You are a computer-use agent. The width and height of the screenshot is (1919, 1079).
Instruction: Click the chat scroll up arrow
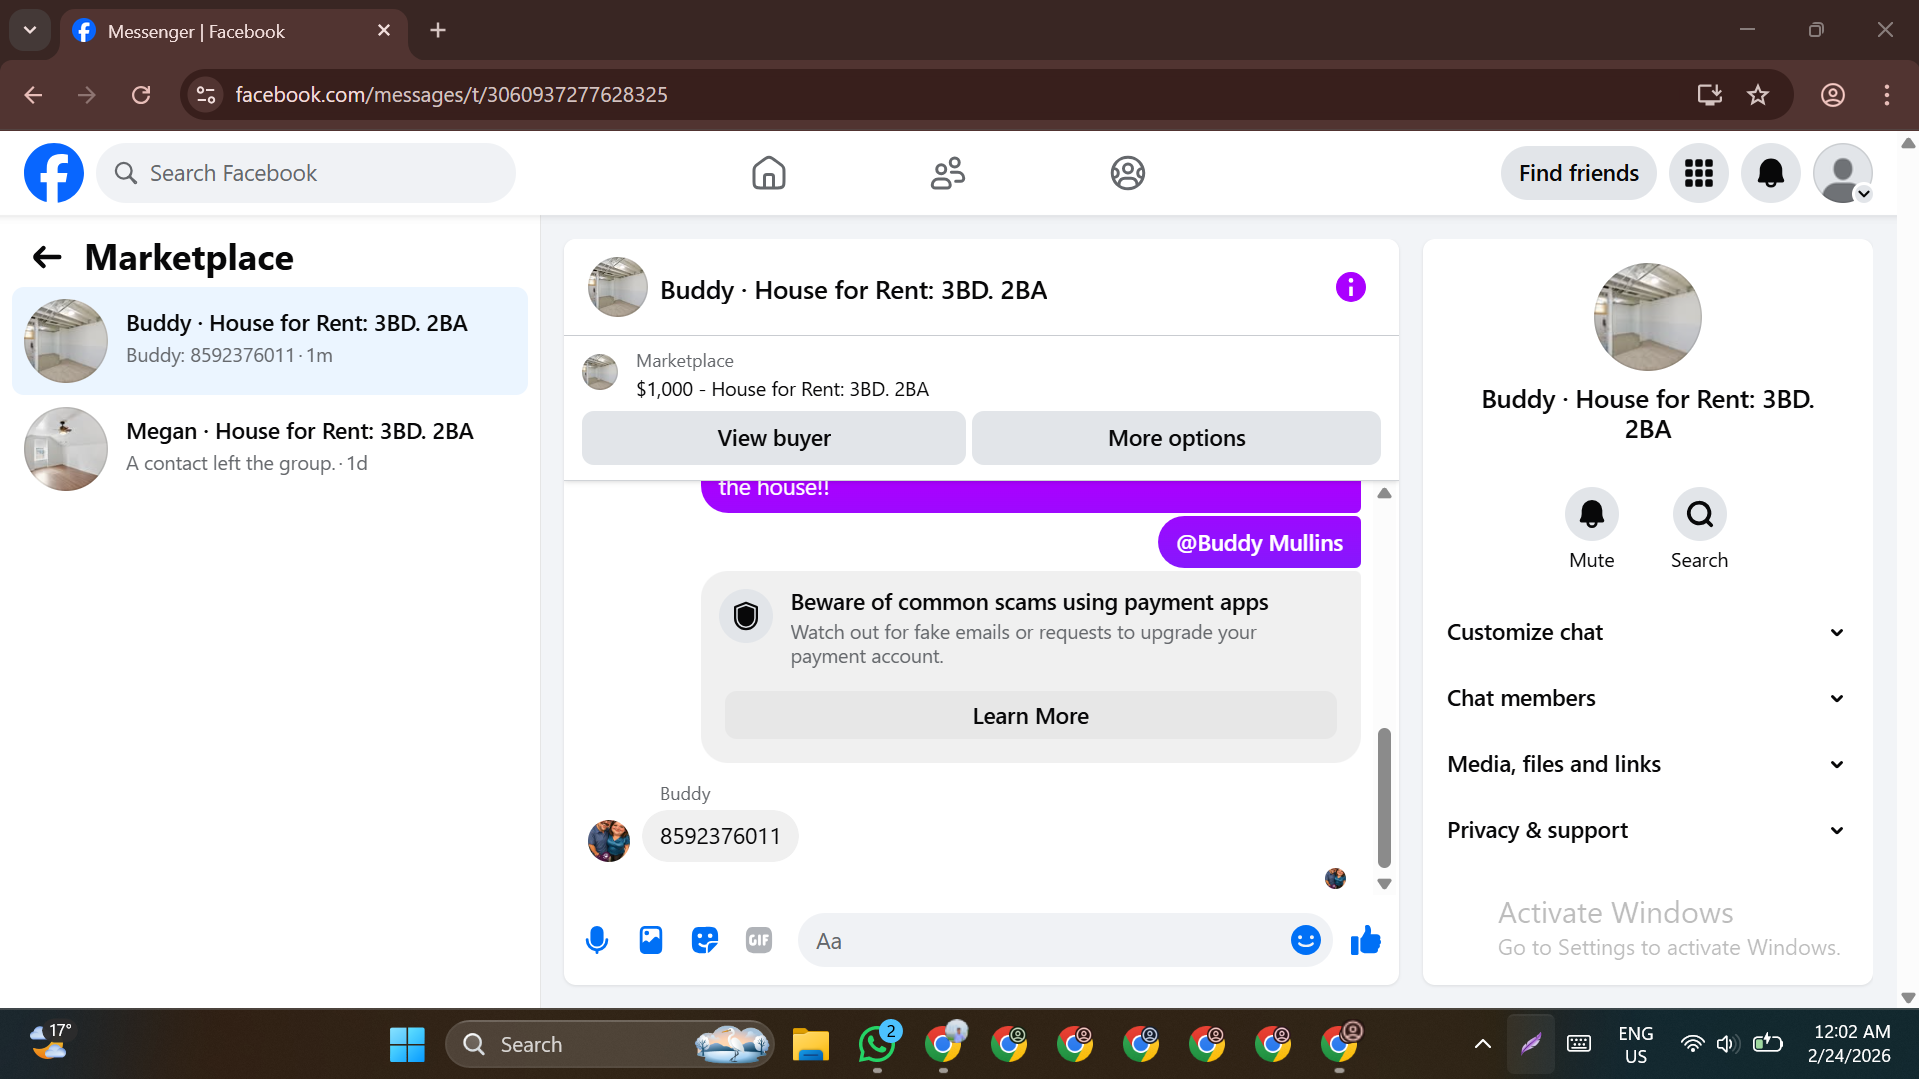(x=1384, y=493)
